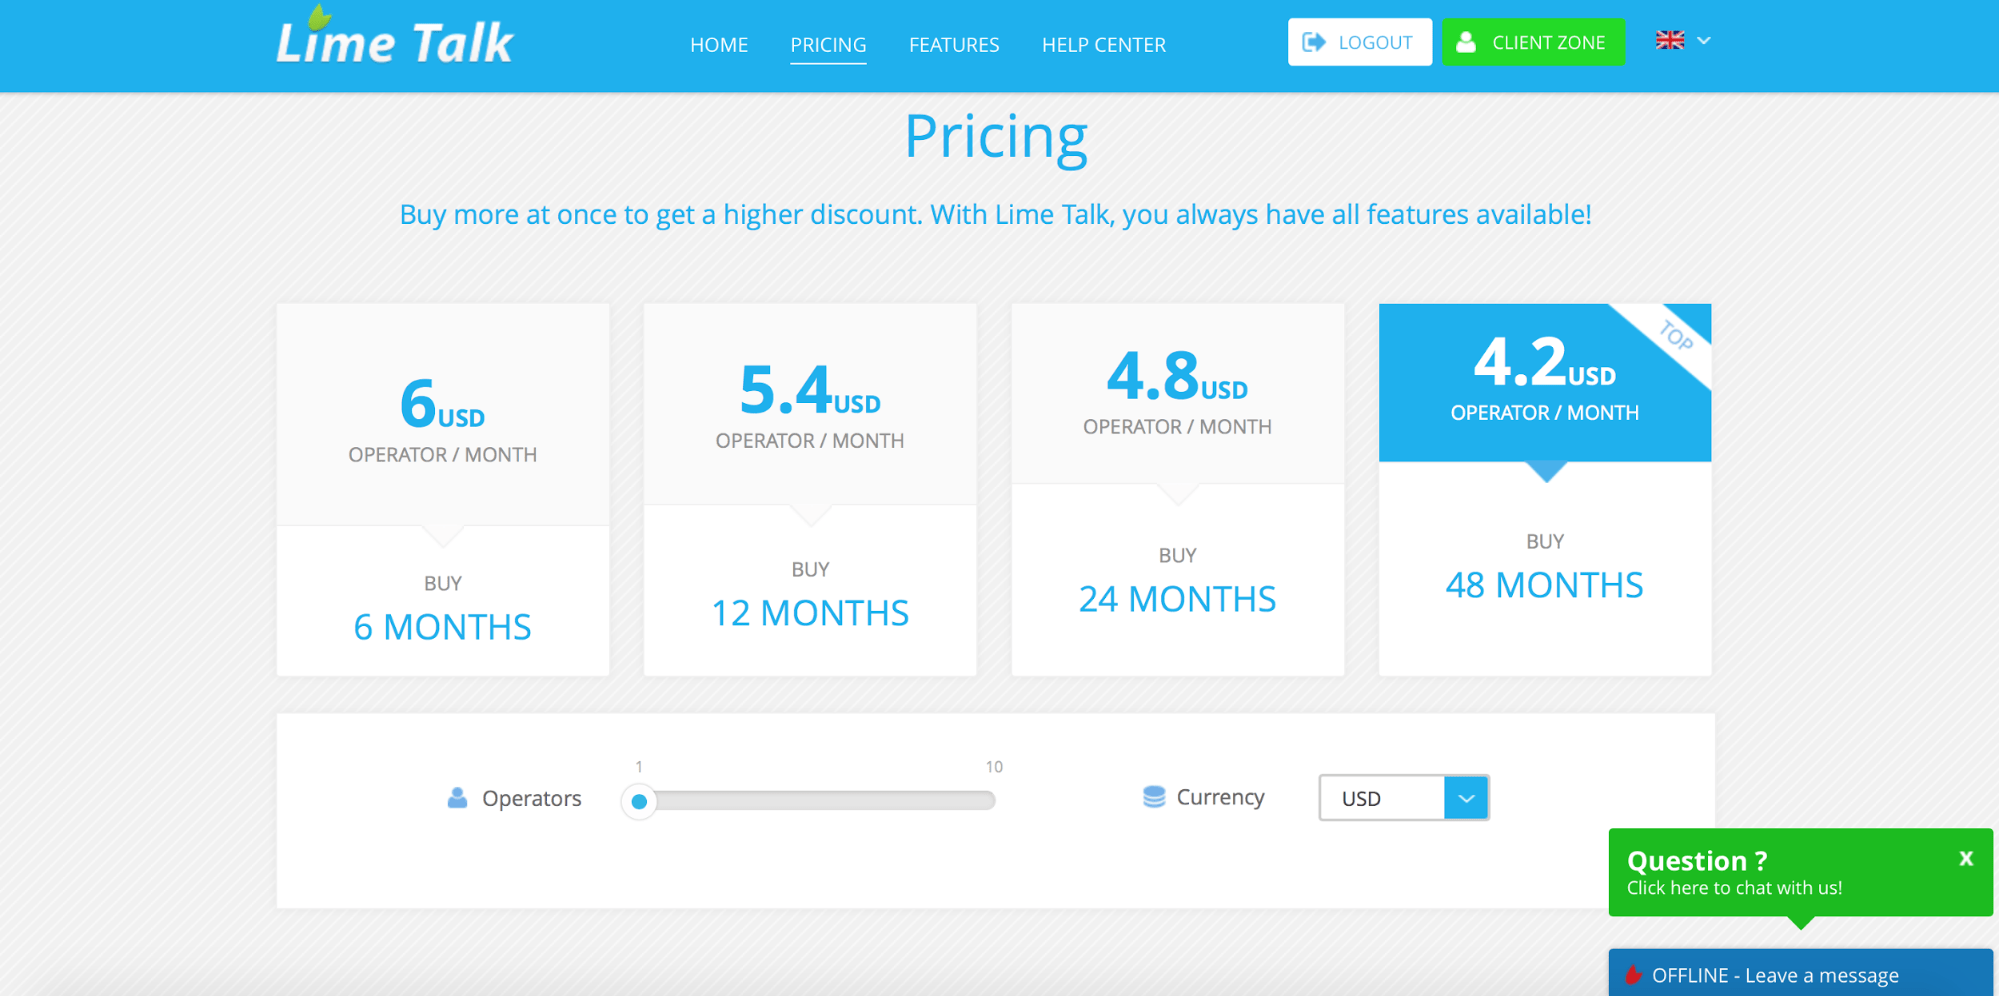Click the 5.4 USD price card header
This screenshot has height=997, width=1999.
pos(810,405)
